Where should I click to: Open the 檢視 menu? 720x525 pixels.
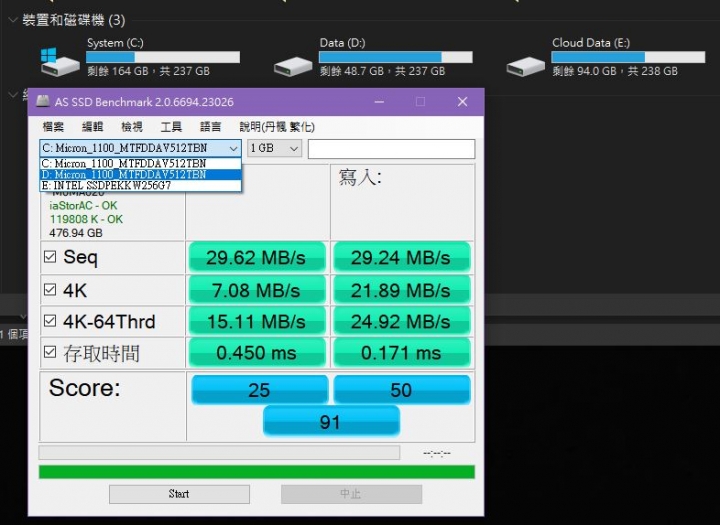(x=132, y=127)
